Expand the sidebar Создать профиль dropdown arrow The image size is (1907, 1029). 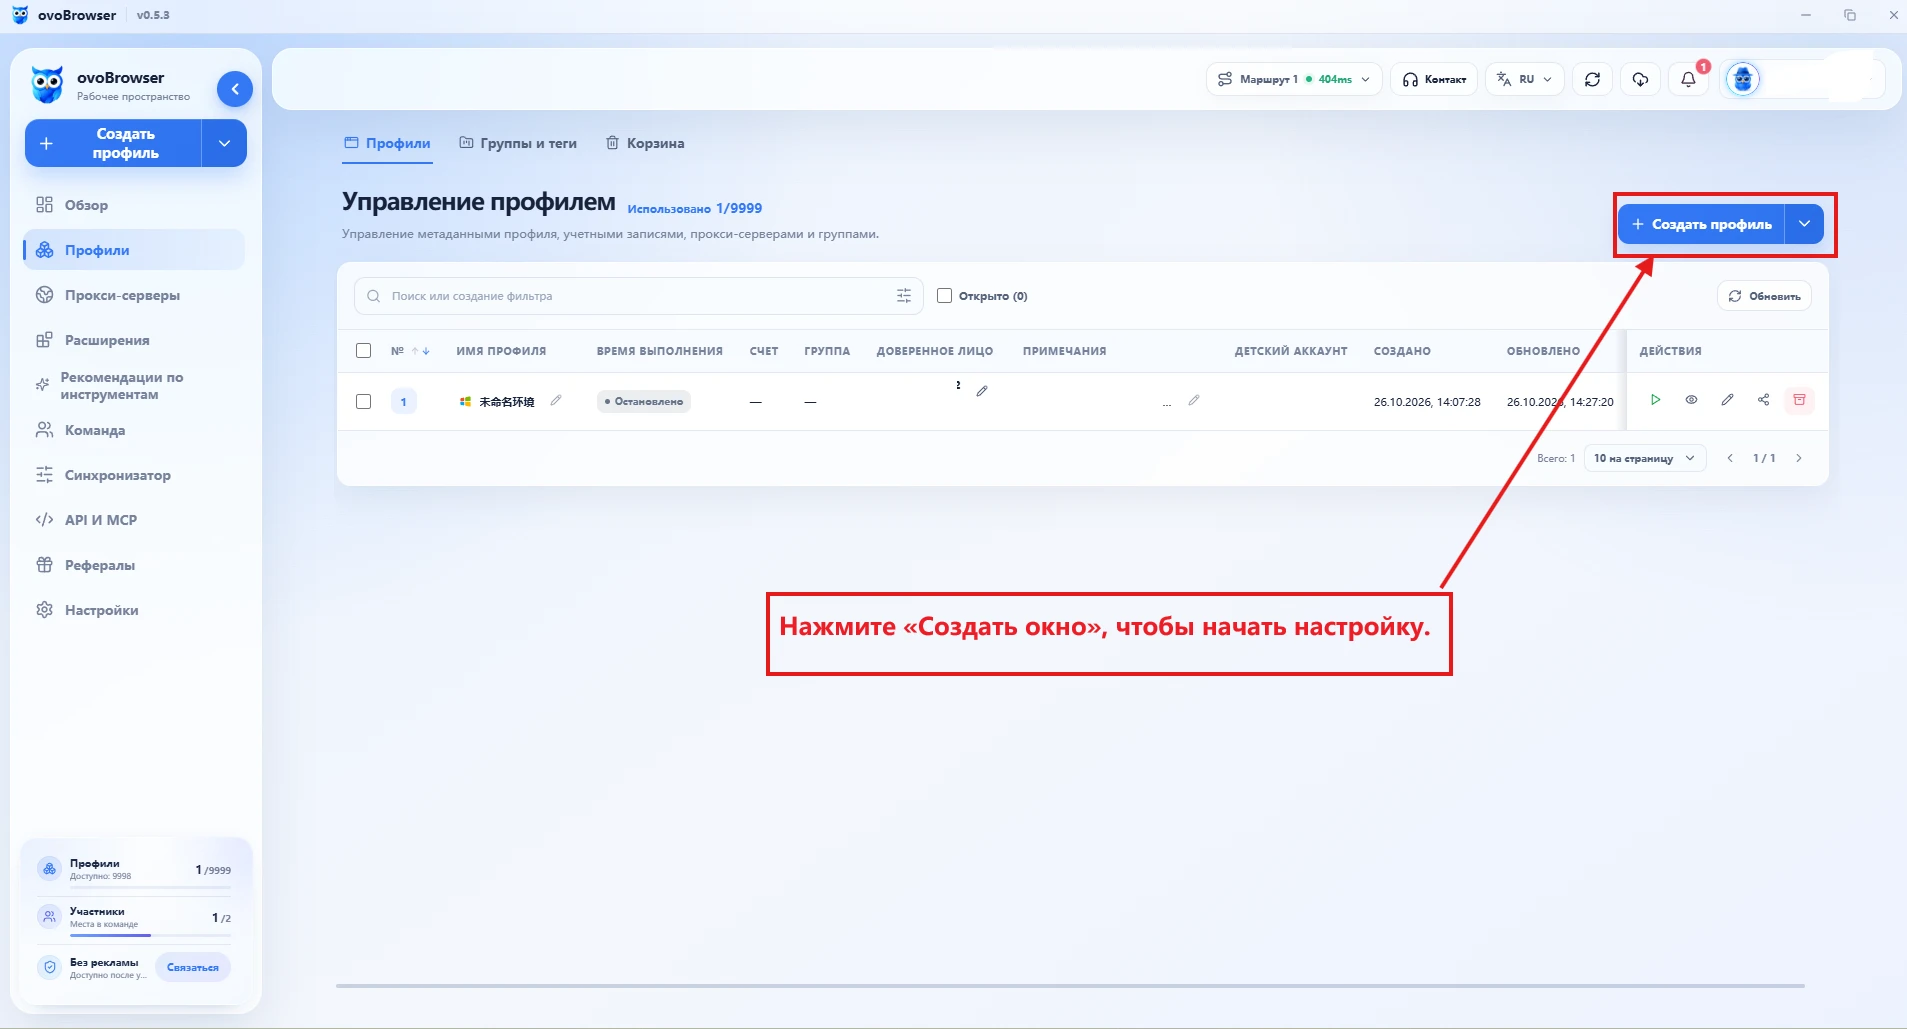pyautogui.click(x=224, y=143)
